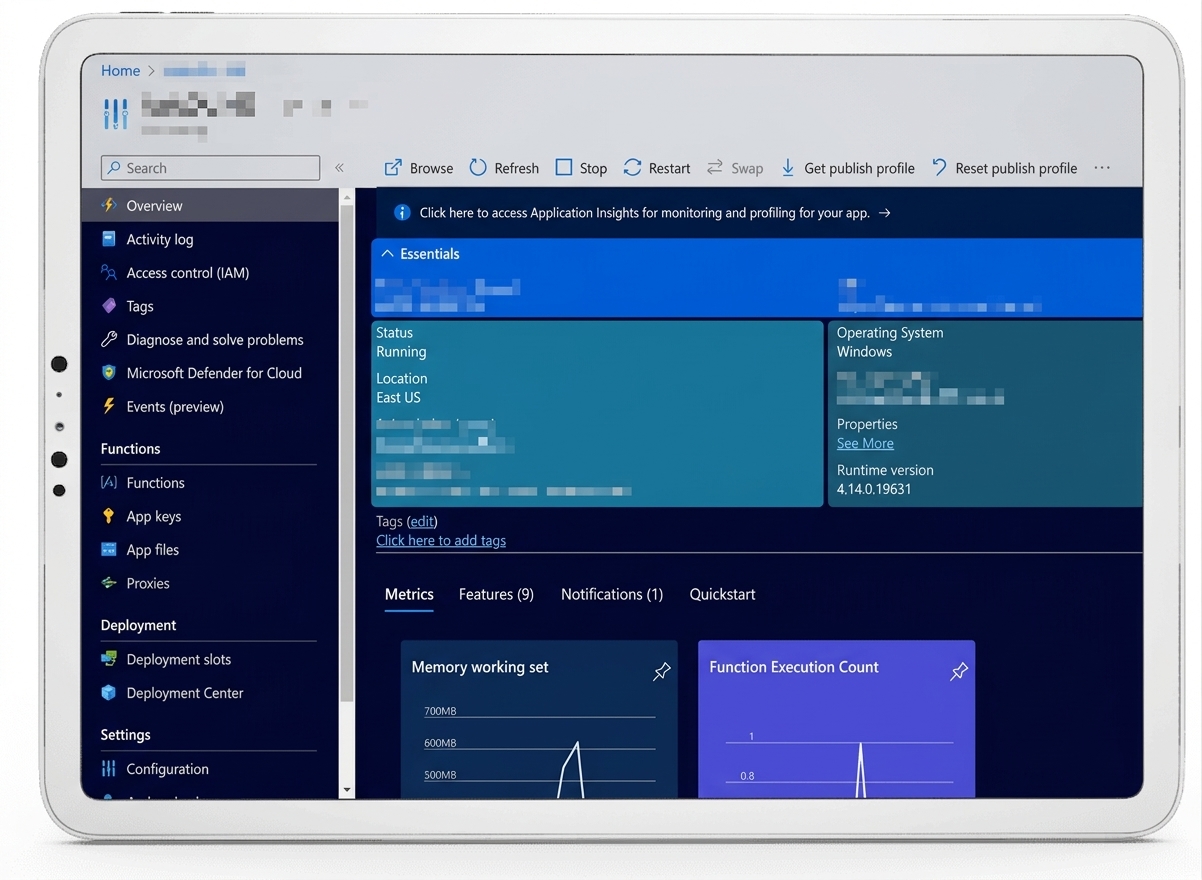Click the Status Running value
The width and height of the screenshot is (1202, 880).
tap(401, 351)
